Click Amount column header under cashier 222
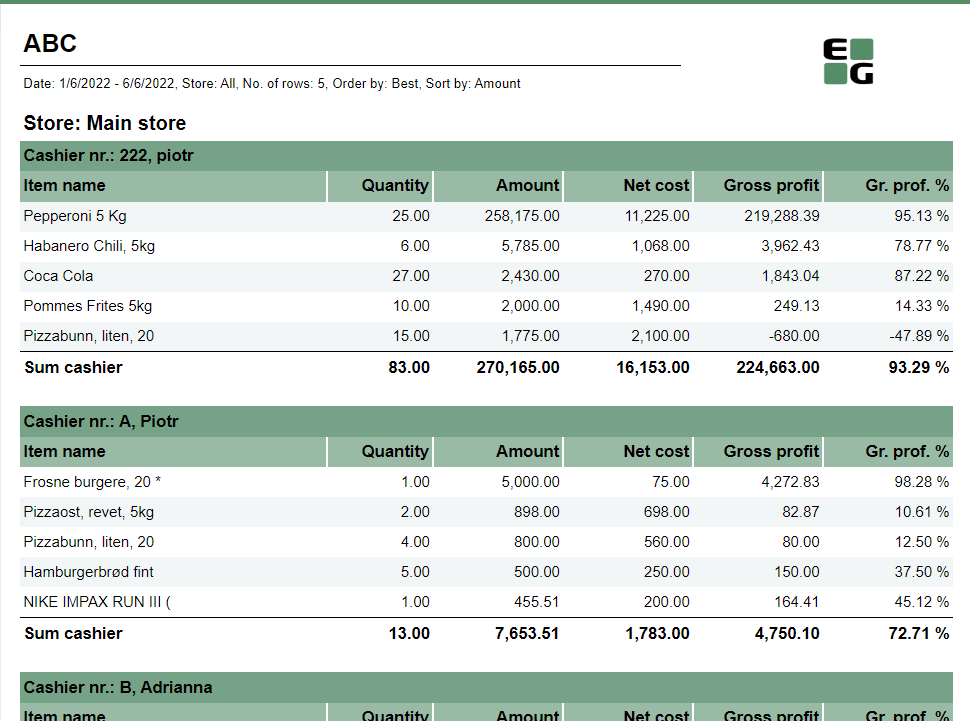 527,186
